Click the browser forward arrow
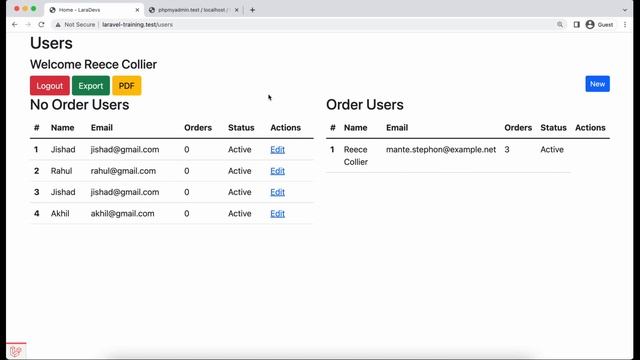 [28, 24]
